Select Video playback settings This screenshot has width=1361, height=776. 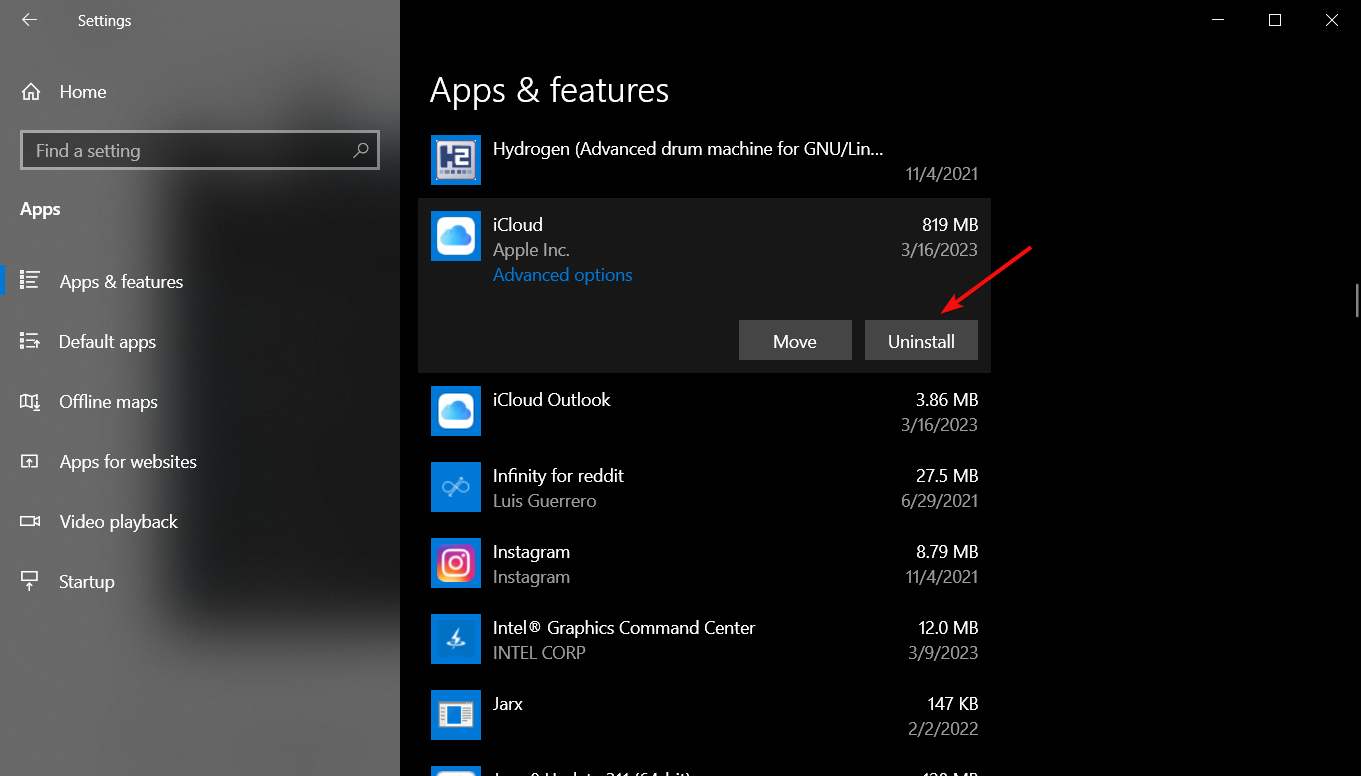118,522
